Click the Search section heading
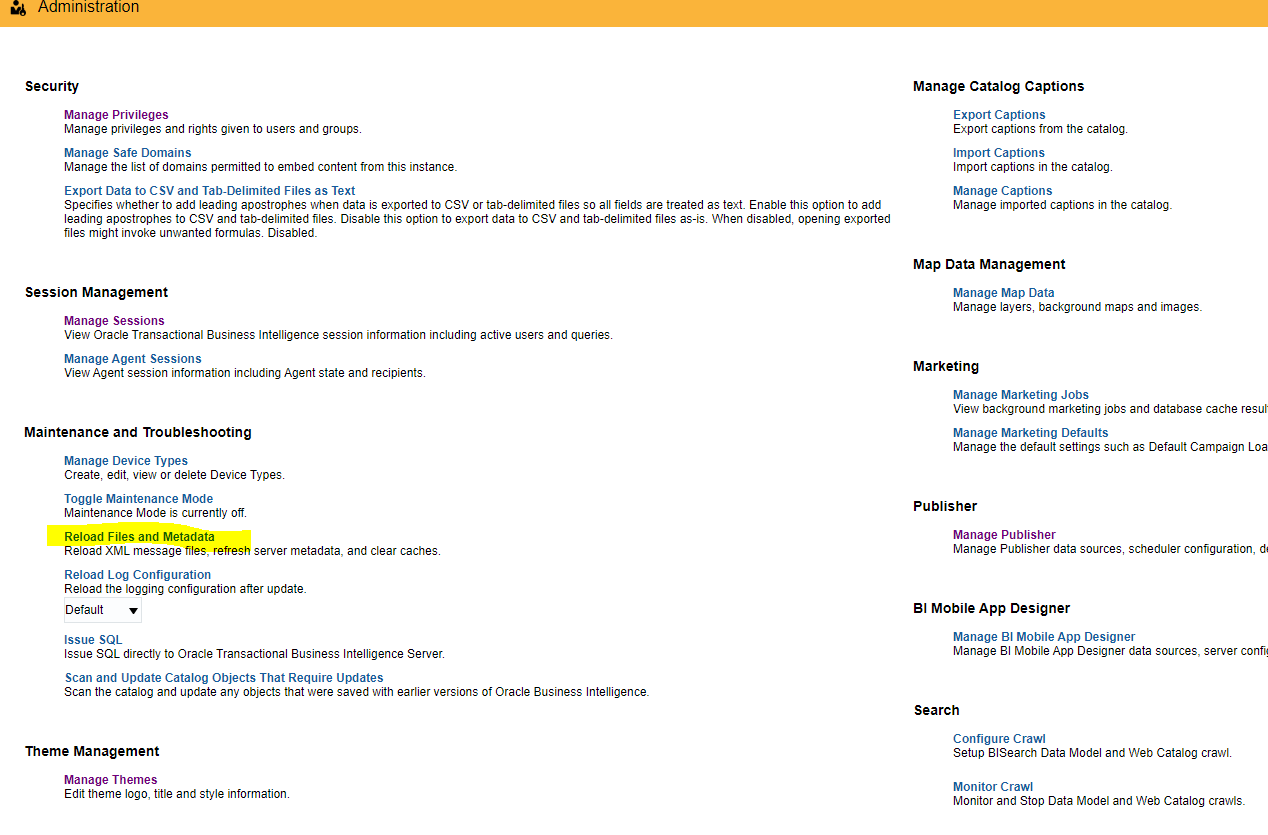This screenshot has width=1268, height=835. tap(937, 711)
